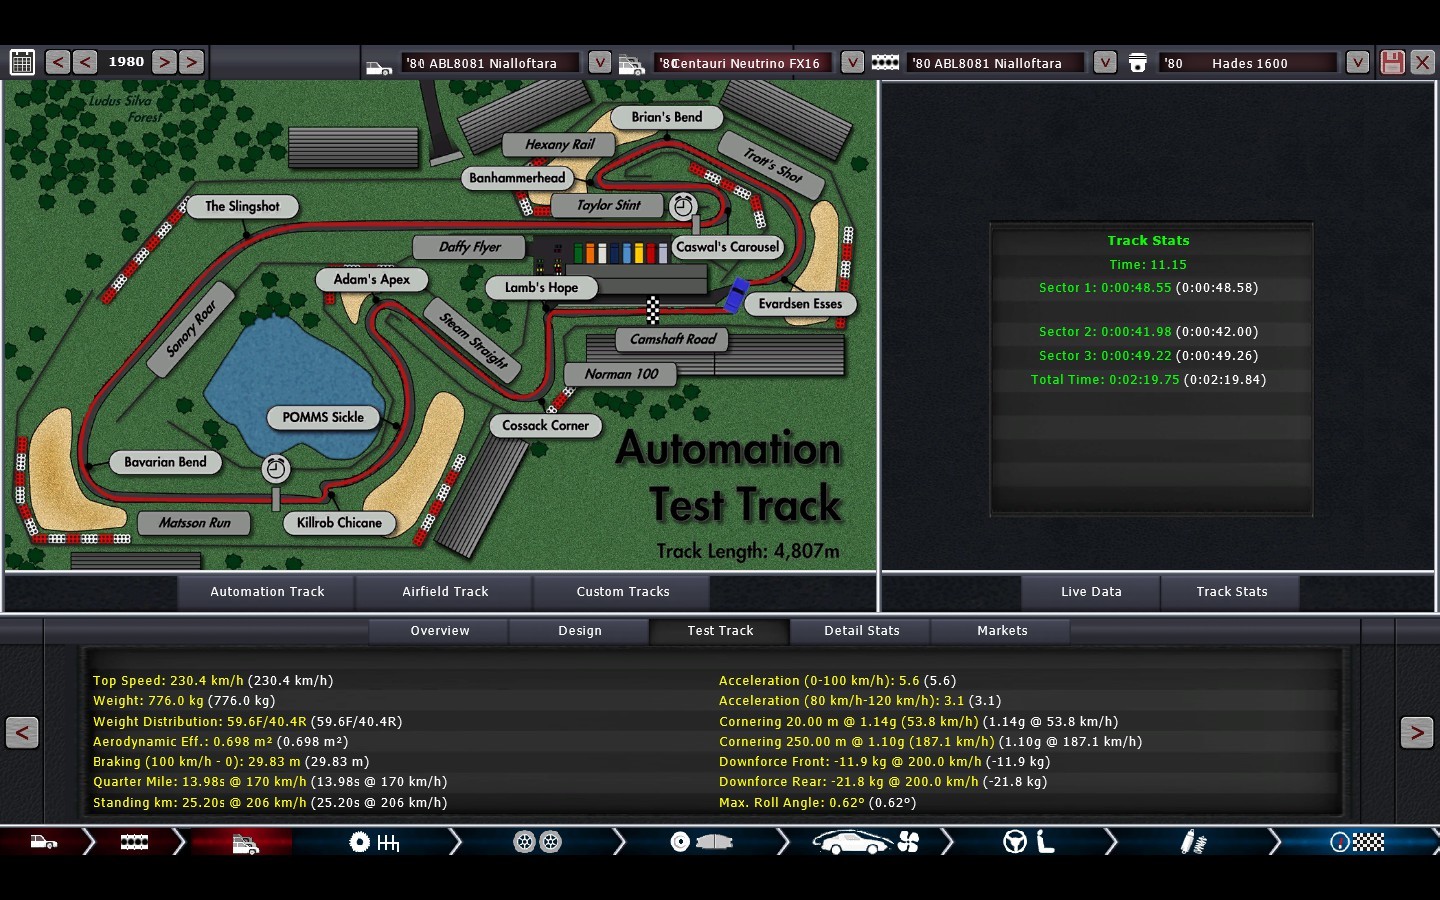1440x900 pixels.
Task: Go to wheels and tires section
Action: pyautogui.click(x=537, y=843)
